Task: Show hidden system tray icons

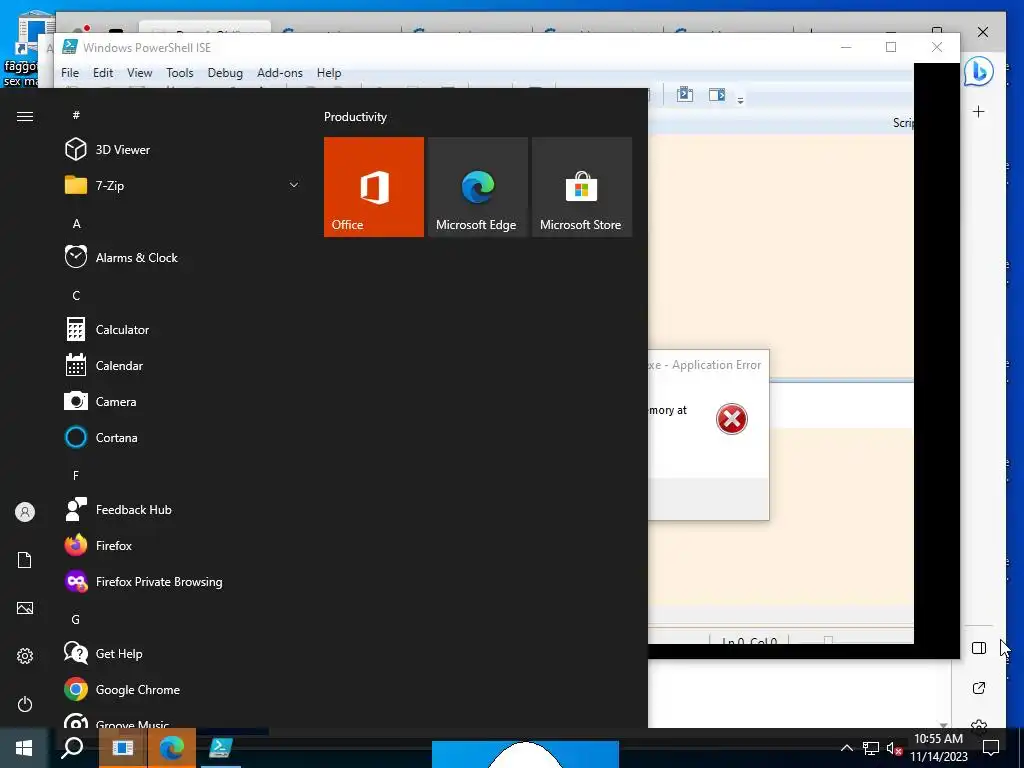Action: click(x=846, y=748)
